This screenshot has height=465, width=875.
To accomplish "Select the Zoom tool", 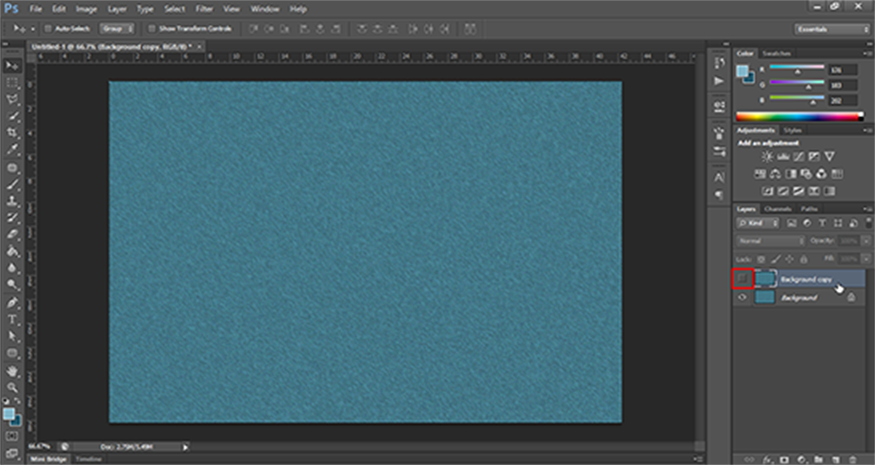I will pyautogui.click(x=13, y=387).
